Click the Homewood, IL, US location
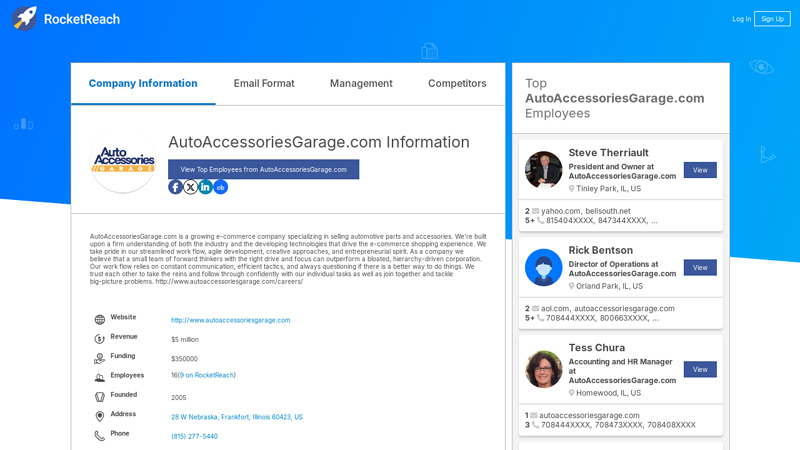Image resolution: width=800 pixels, height=450 pixels. point(608,393)
